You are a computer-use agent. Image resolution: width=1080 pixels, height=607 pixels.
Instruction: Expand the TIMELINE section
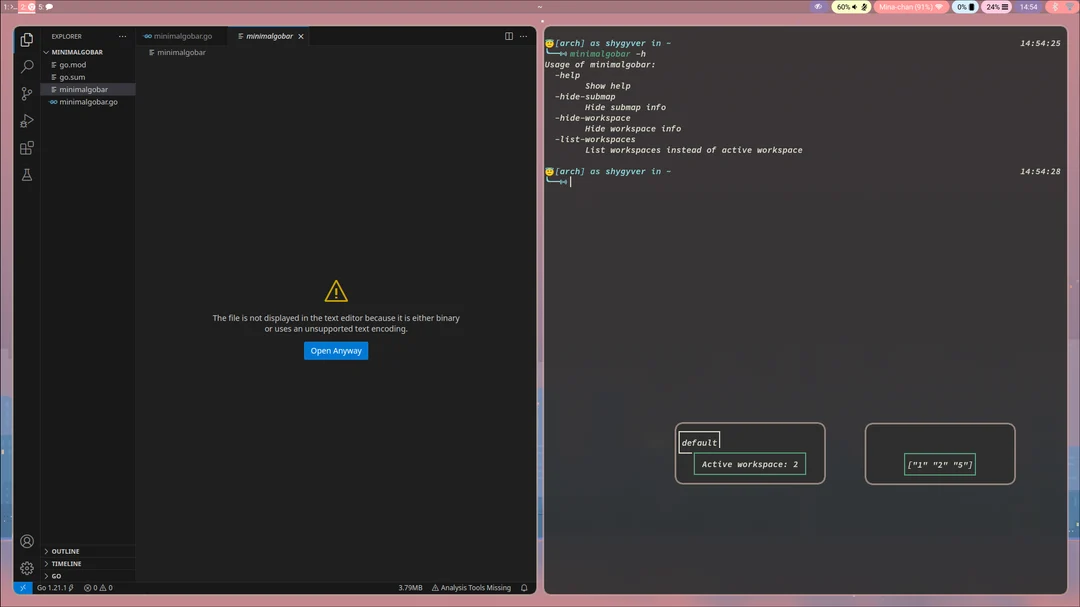click(65, 563)
